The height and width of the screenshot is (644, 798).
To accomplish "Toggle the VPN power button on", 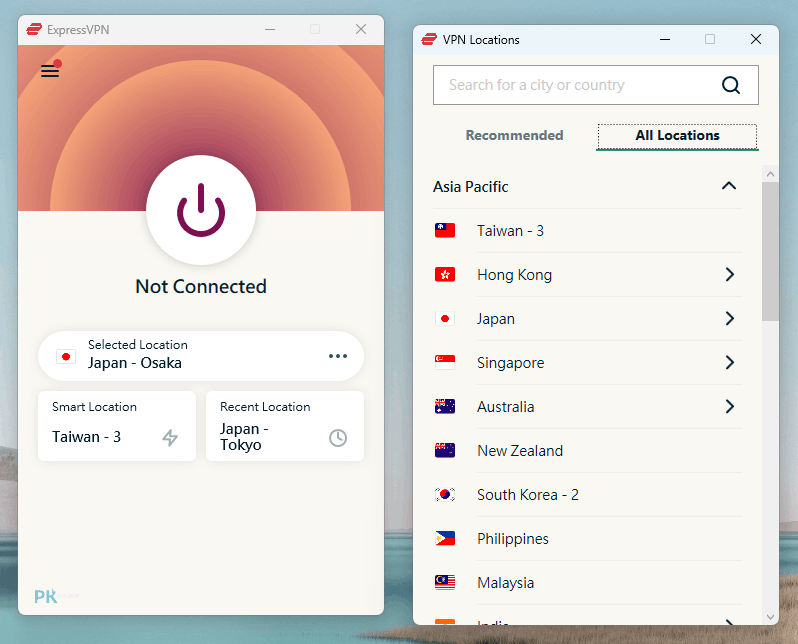I will [x=201, y=210].
